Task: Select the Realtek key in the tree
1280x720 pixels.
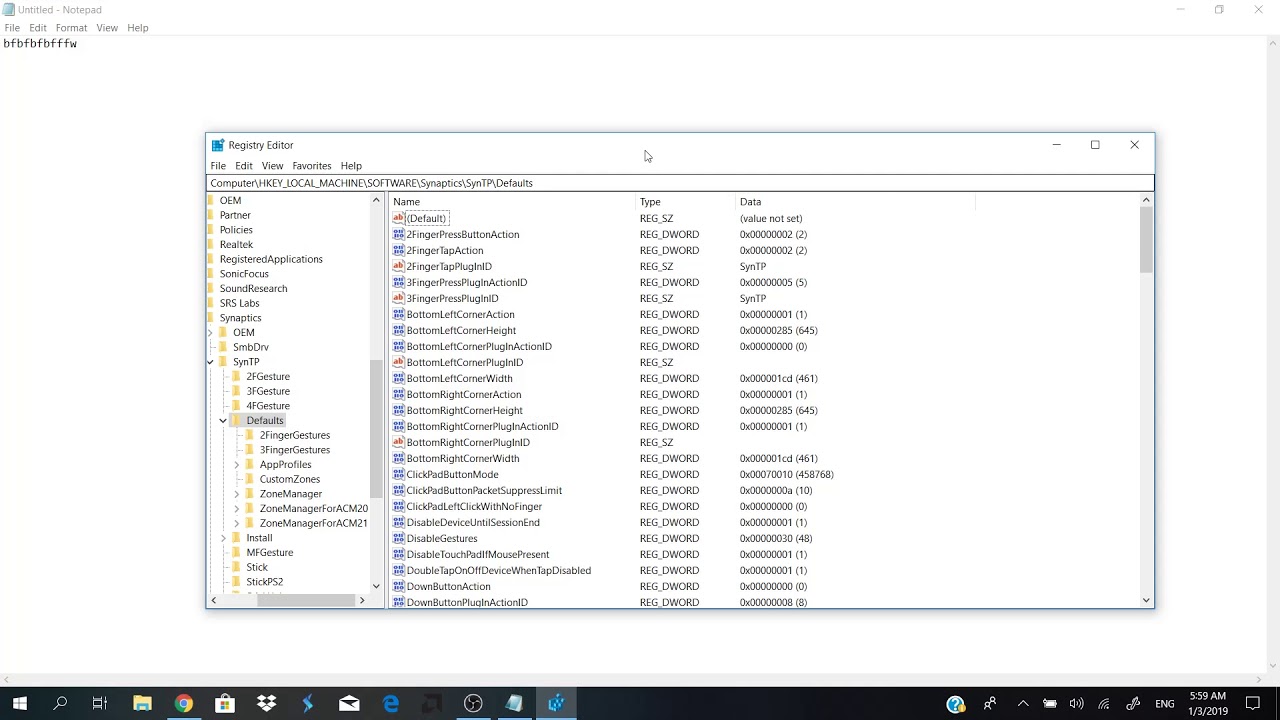Action: click(x=236, y=245)
